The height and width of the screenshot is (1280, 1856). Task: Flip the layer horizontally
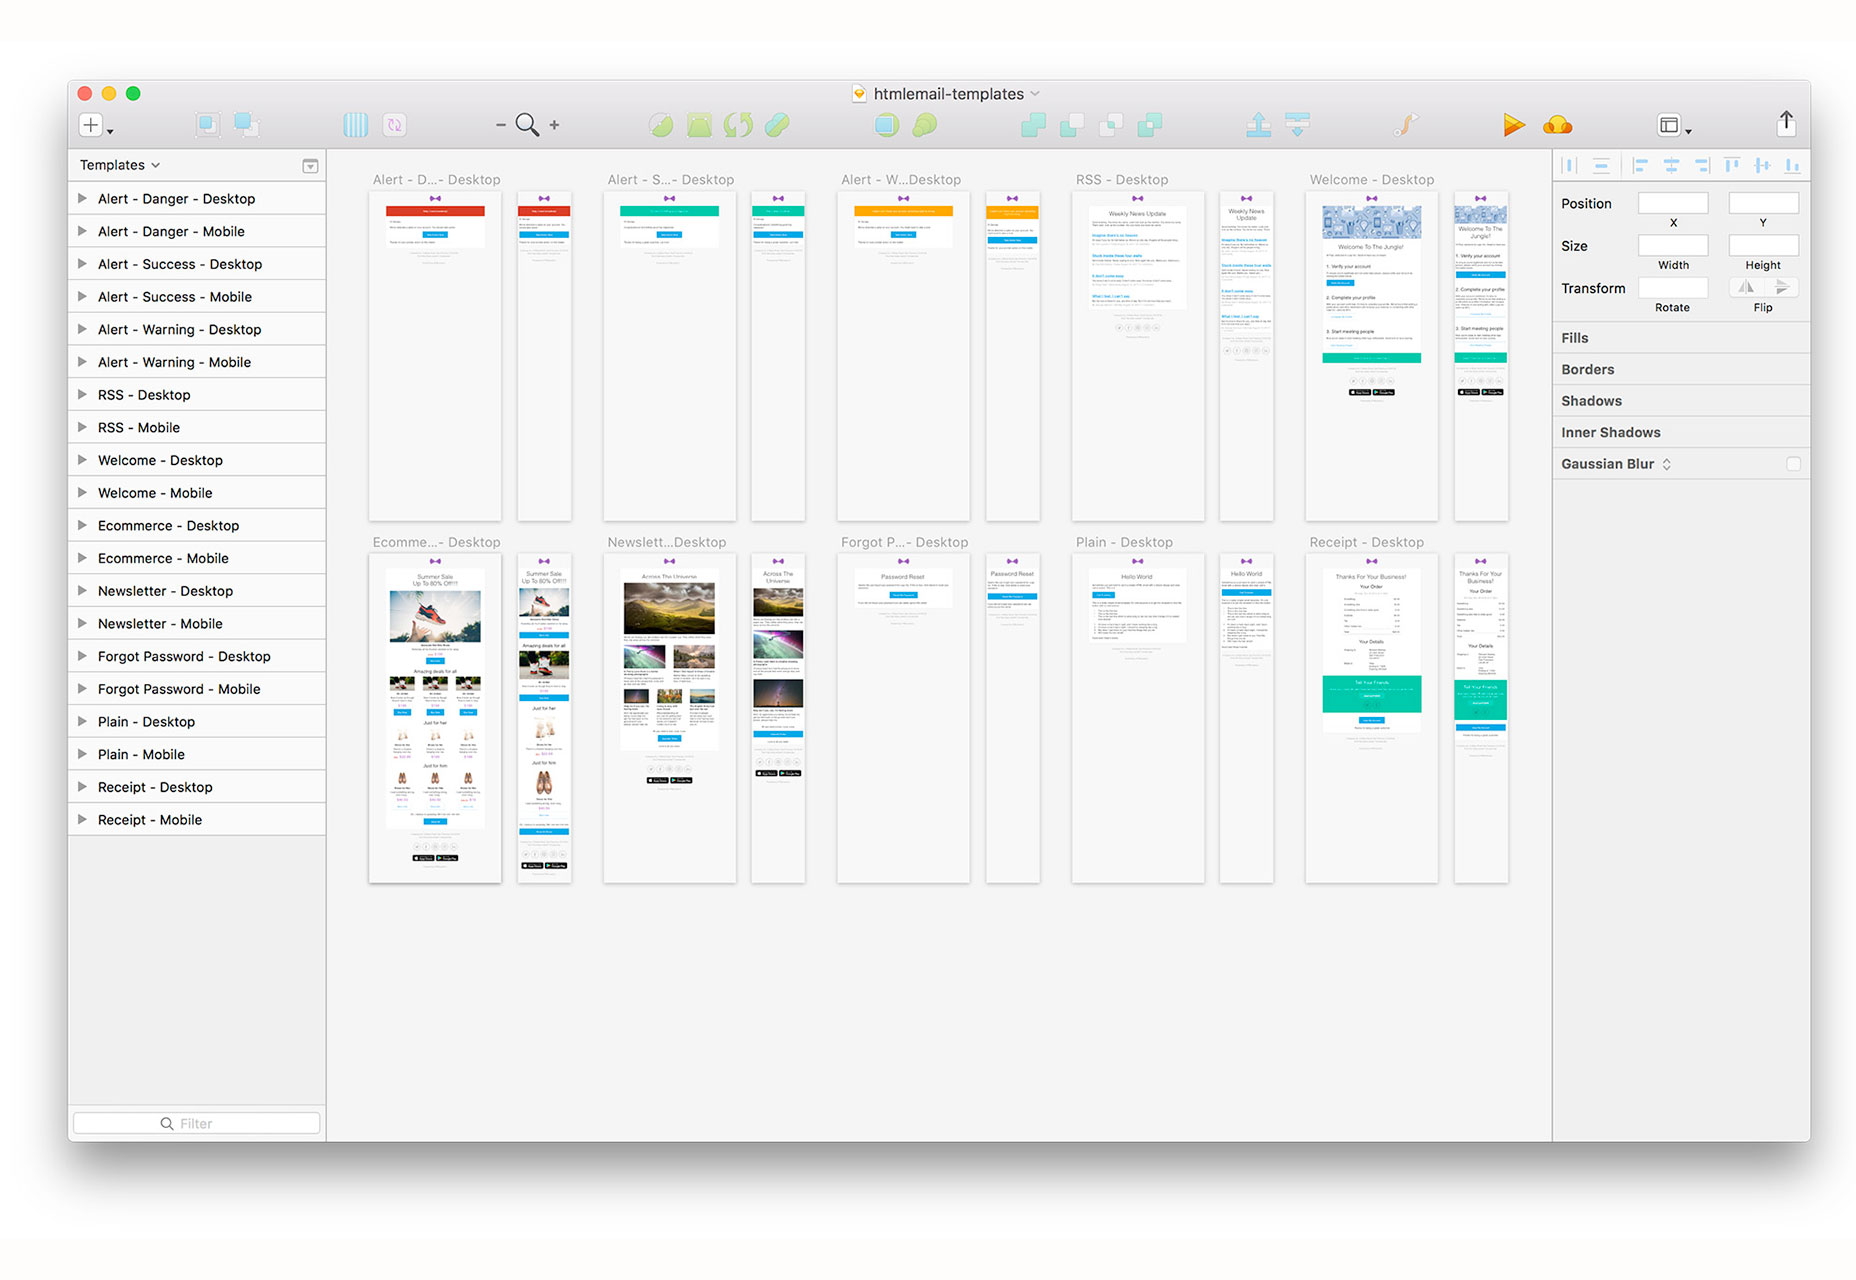(1746, 288)
